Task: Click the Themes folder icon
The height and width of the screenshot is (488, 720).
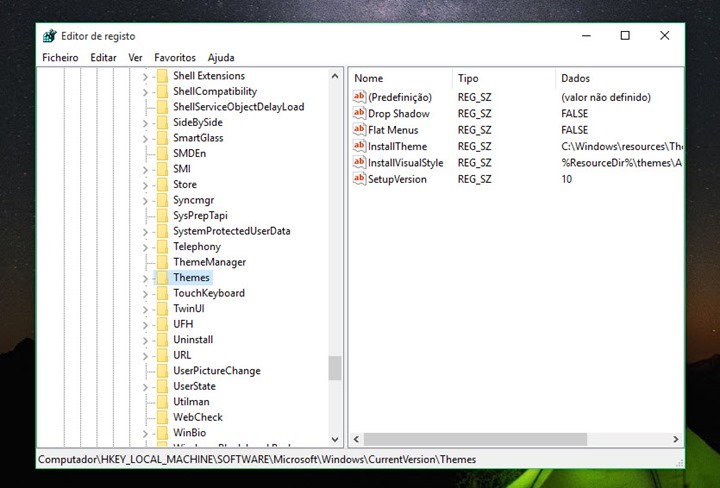Action: pyautogui.click(x=163, y=278)
